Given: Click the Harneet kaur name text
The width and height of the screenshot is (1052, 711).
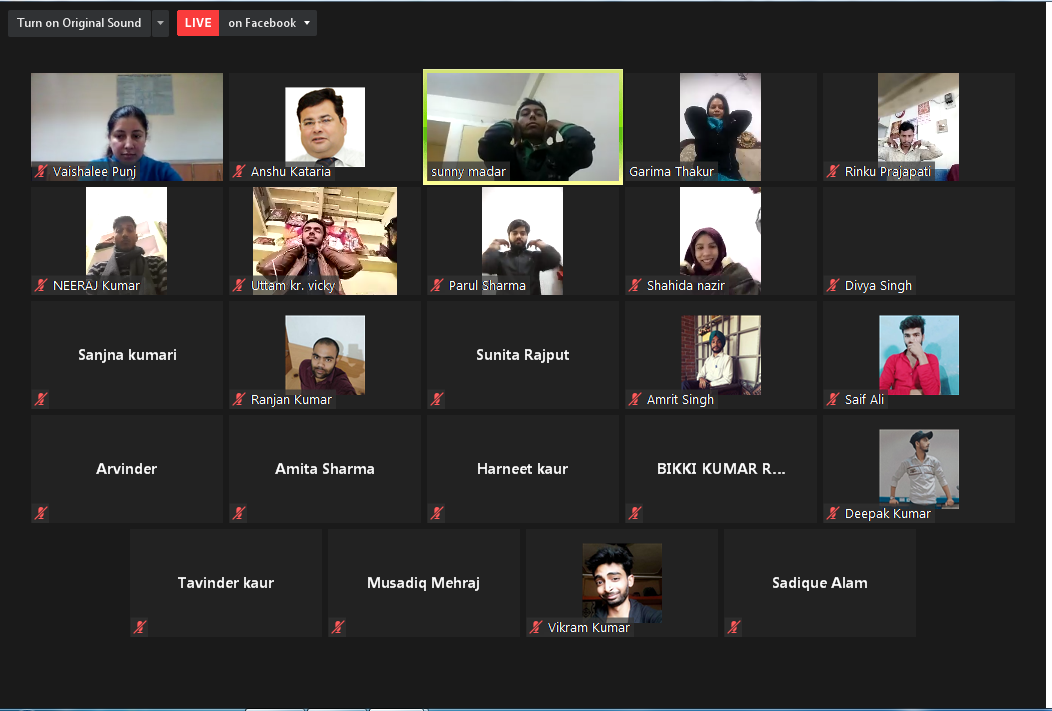Looking at the screenshot, I should [x=523, y=469].
